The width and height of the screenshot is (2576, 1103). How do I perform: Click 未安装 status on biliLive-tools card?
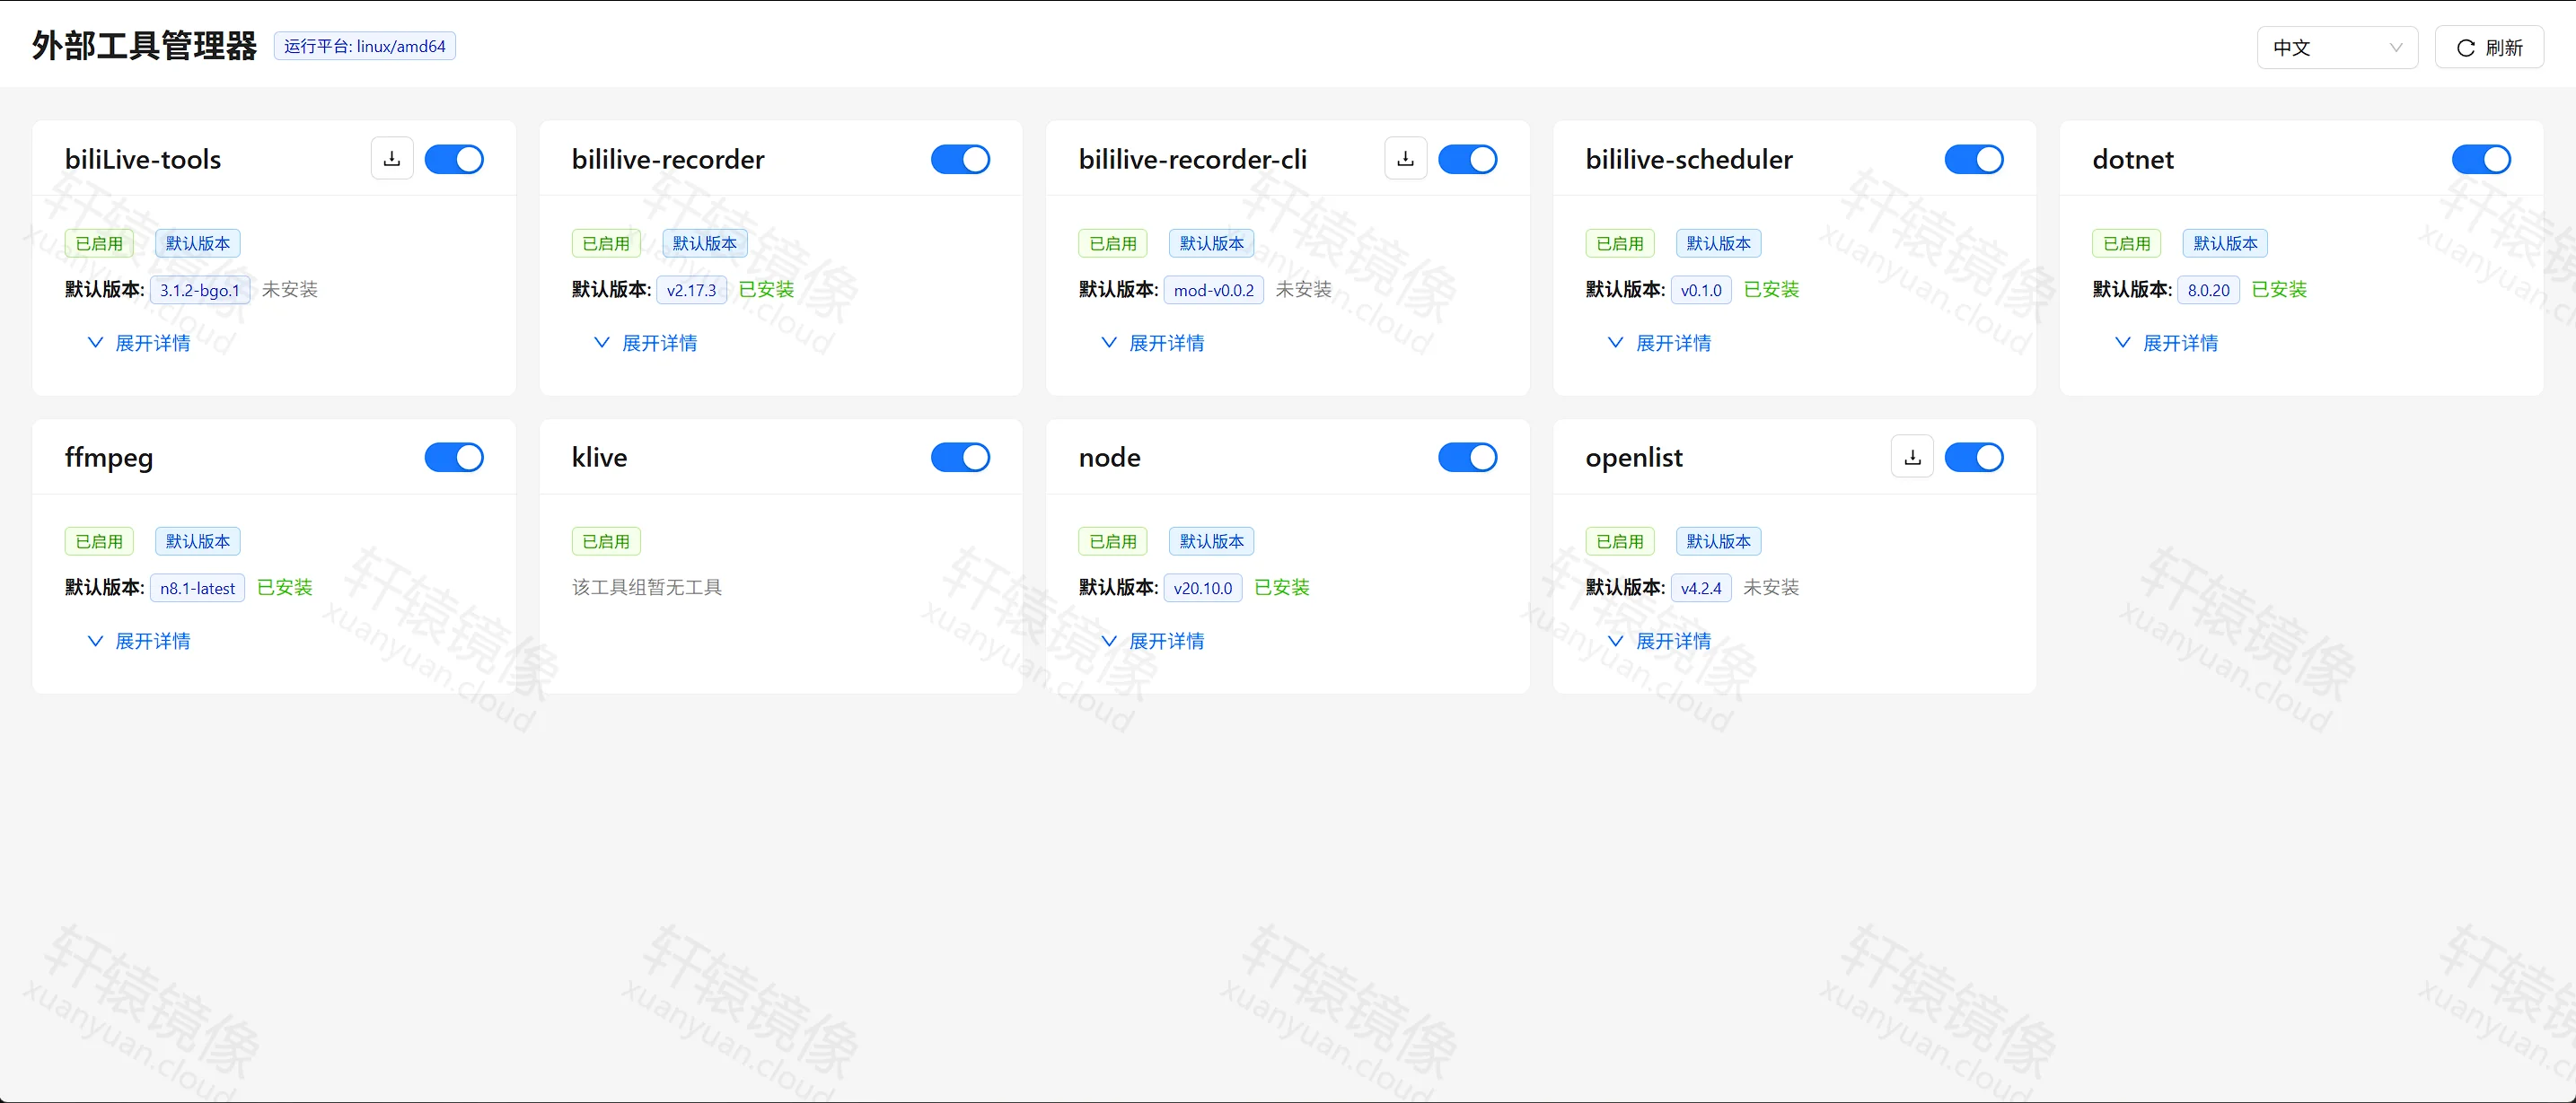click(290, 290)
